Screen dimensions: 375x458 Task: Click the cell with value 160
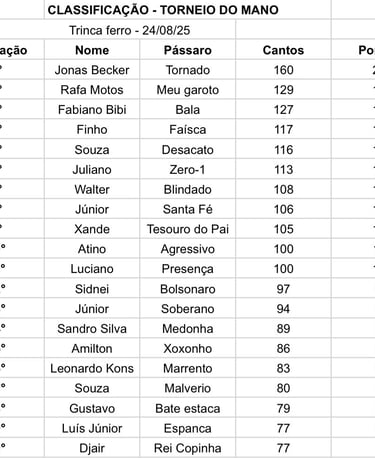point(283,70)
